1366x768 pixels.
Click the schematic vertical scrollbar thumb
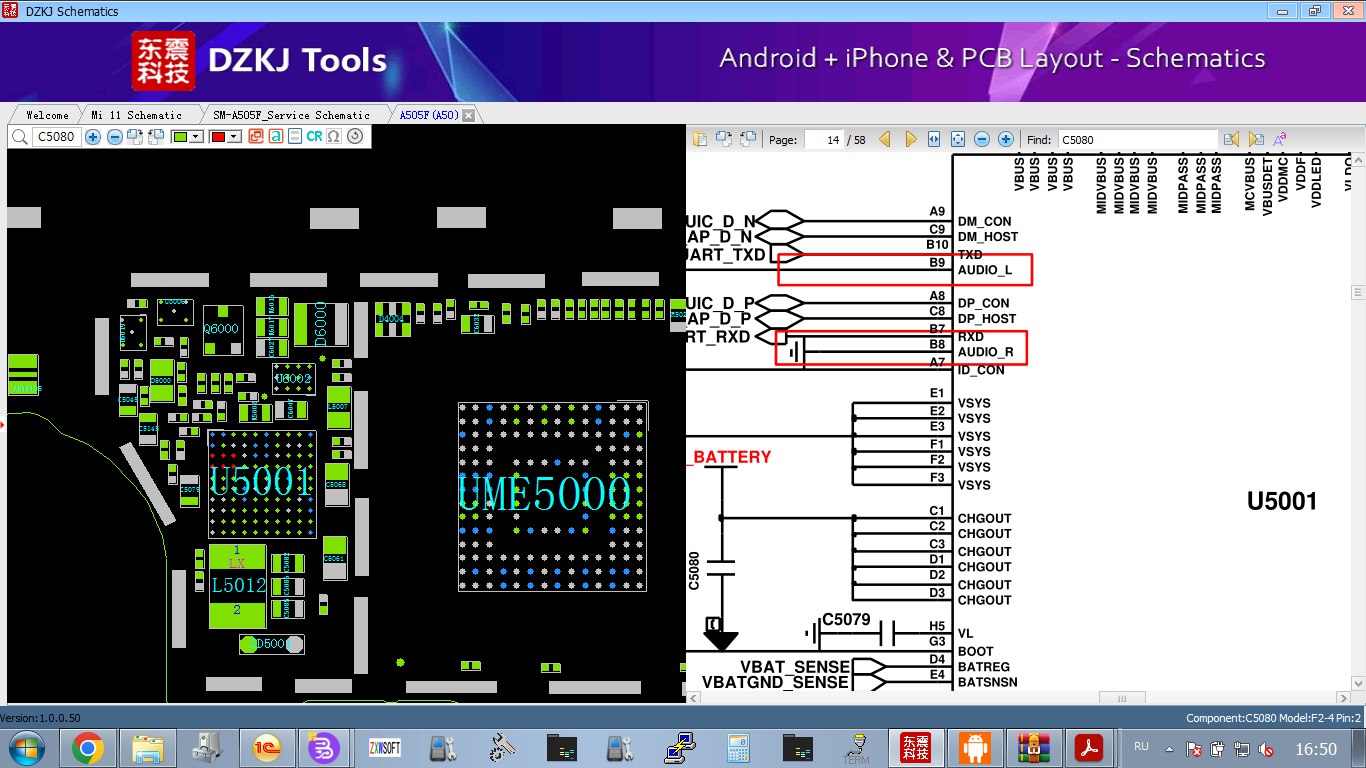tap(1357, 293)
